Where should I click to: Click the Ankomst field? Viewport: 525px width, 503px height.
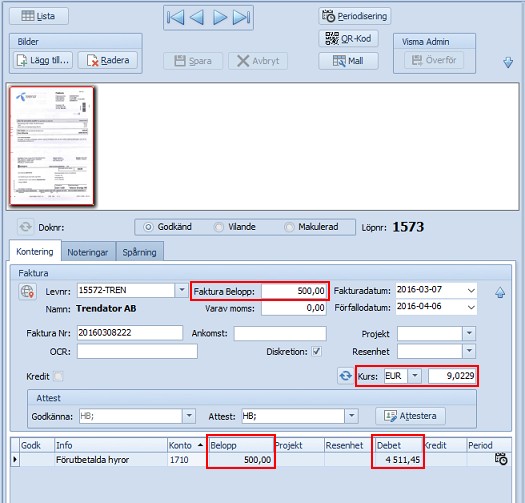pos(280,334)
